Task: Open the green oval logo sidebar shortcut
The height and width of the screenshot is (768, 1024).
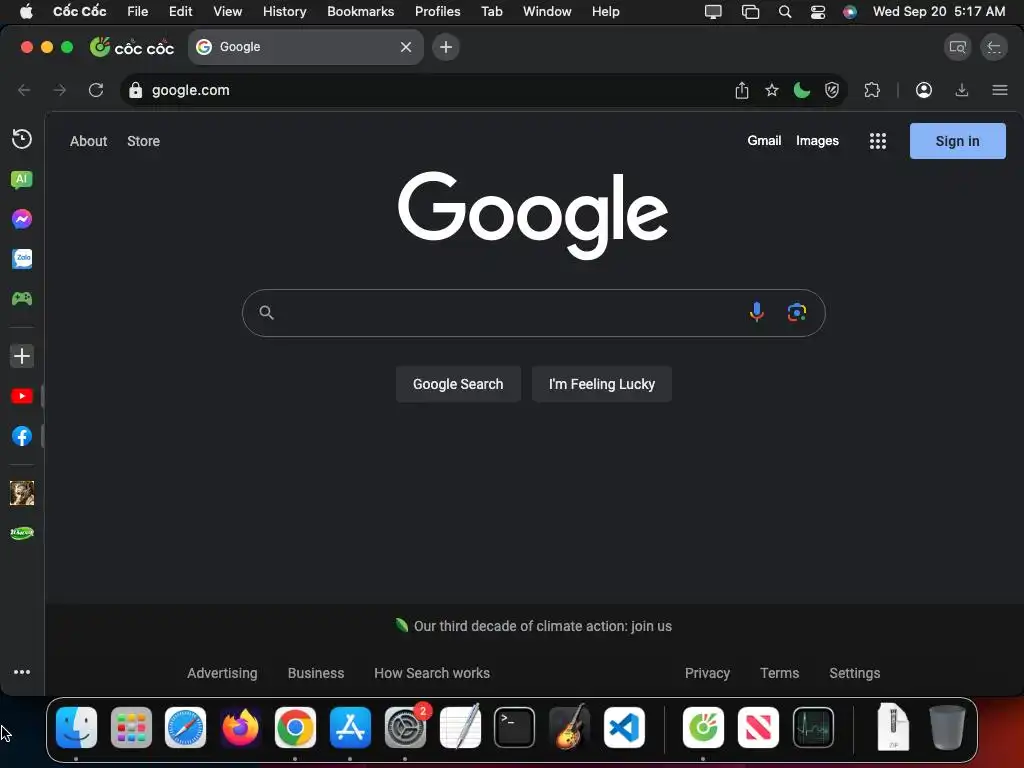Action: (22, 533)
